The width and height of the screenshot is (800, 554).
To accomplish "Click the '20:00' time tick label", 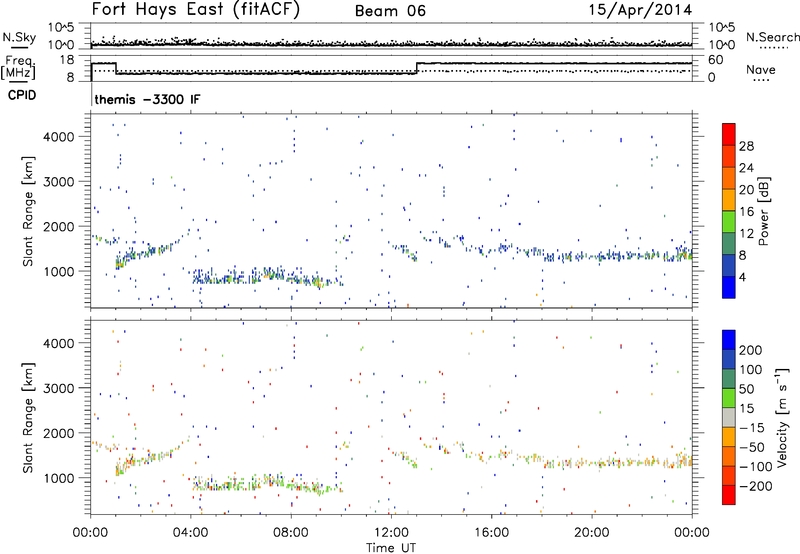I will (591, 532).
